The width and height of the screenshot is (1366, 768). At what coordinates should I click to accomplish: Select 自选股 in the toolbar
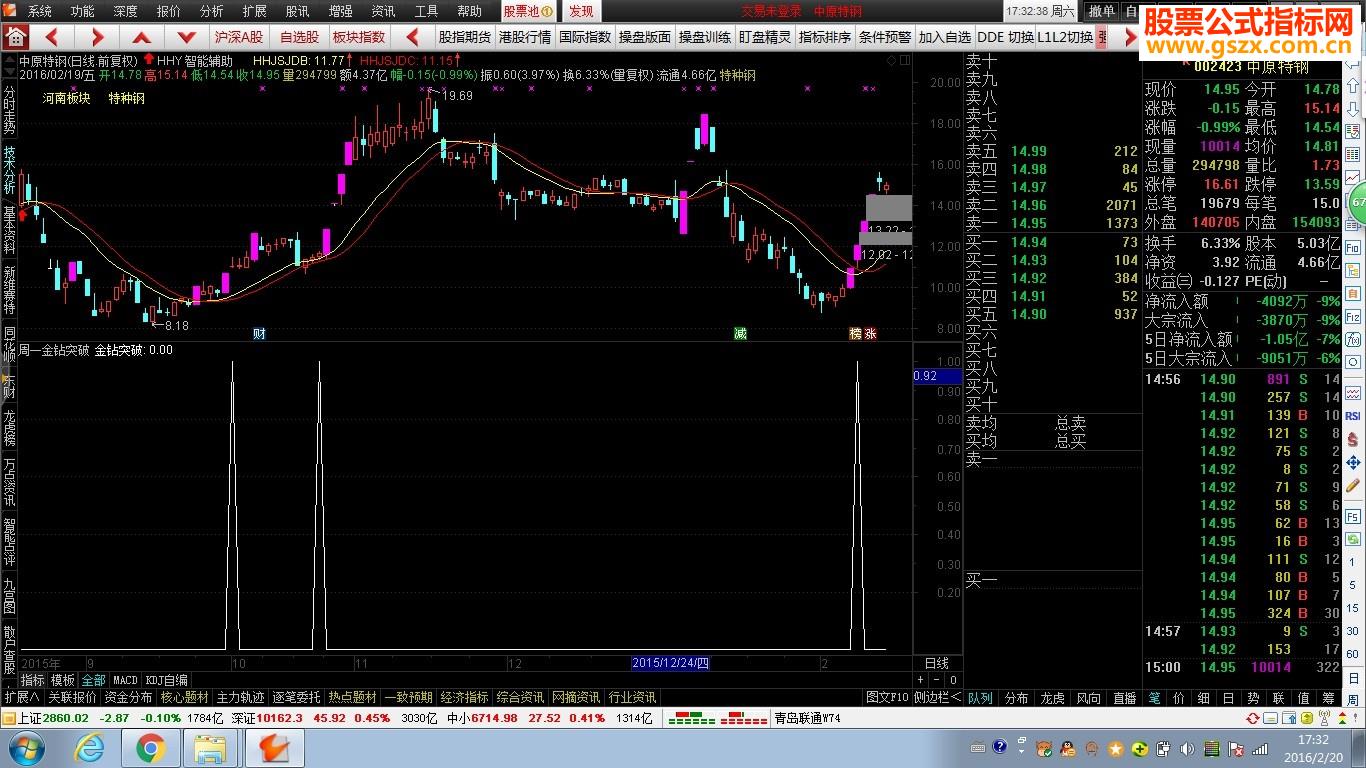point(299,37)
